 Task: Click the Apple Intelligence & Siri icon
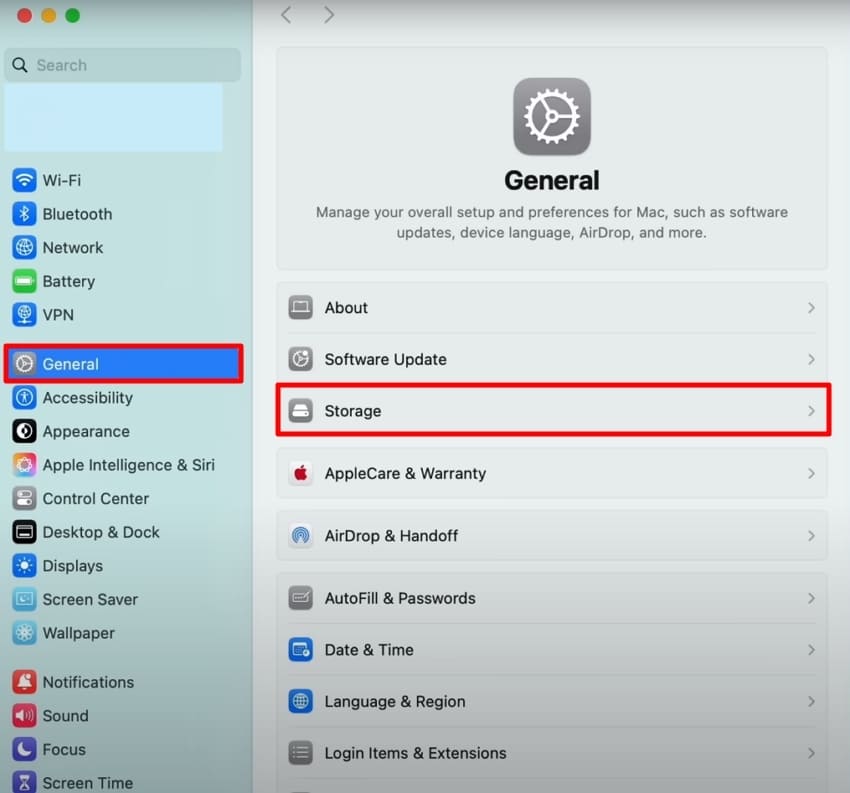pyautogui.click(x=24, y=464)
